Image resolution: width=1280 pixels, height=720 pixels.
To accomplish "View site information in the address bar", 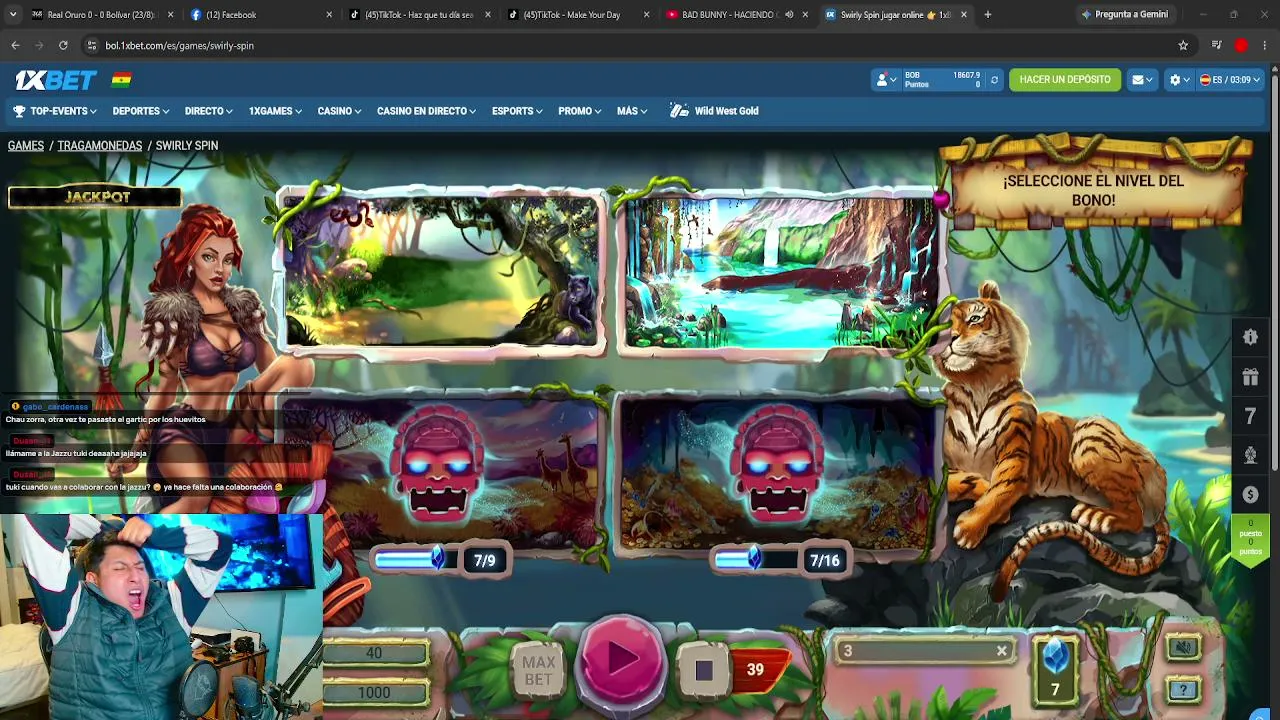I will tap(91, 45).
